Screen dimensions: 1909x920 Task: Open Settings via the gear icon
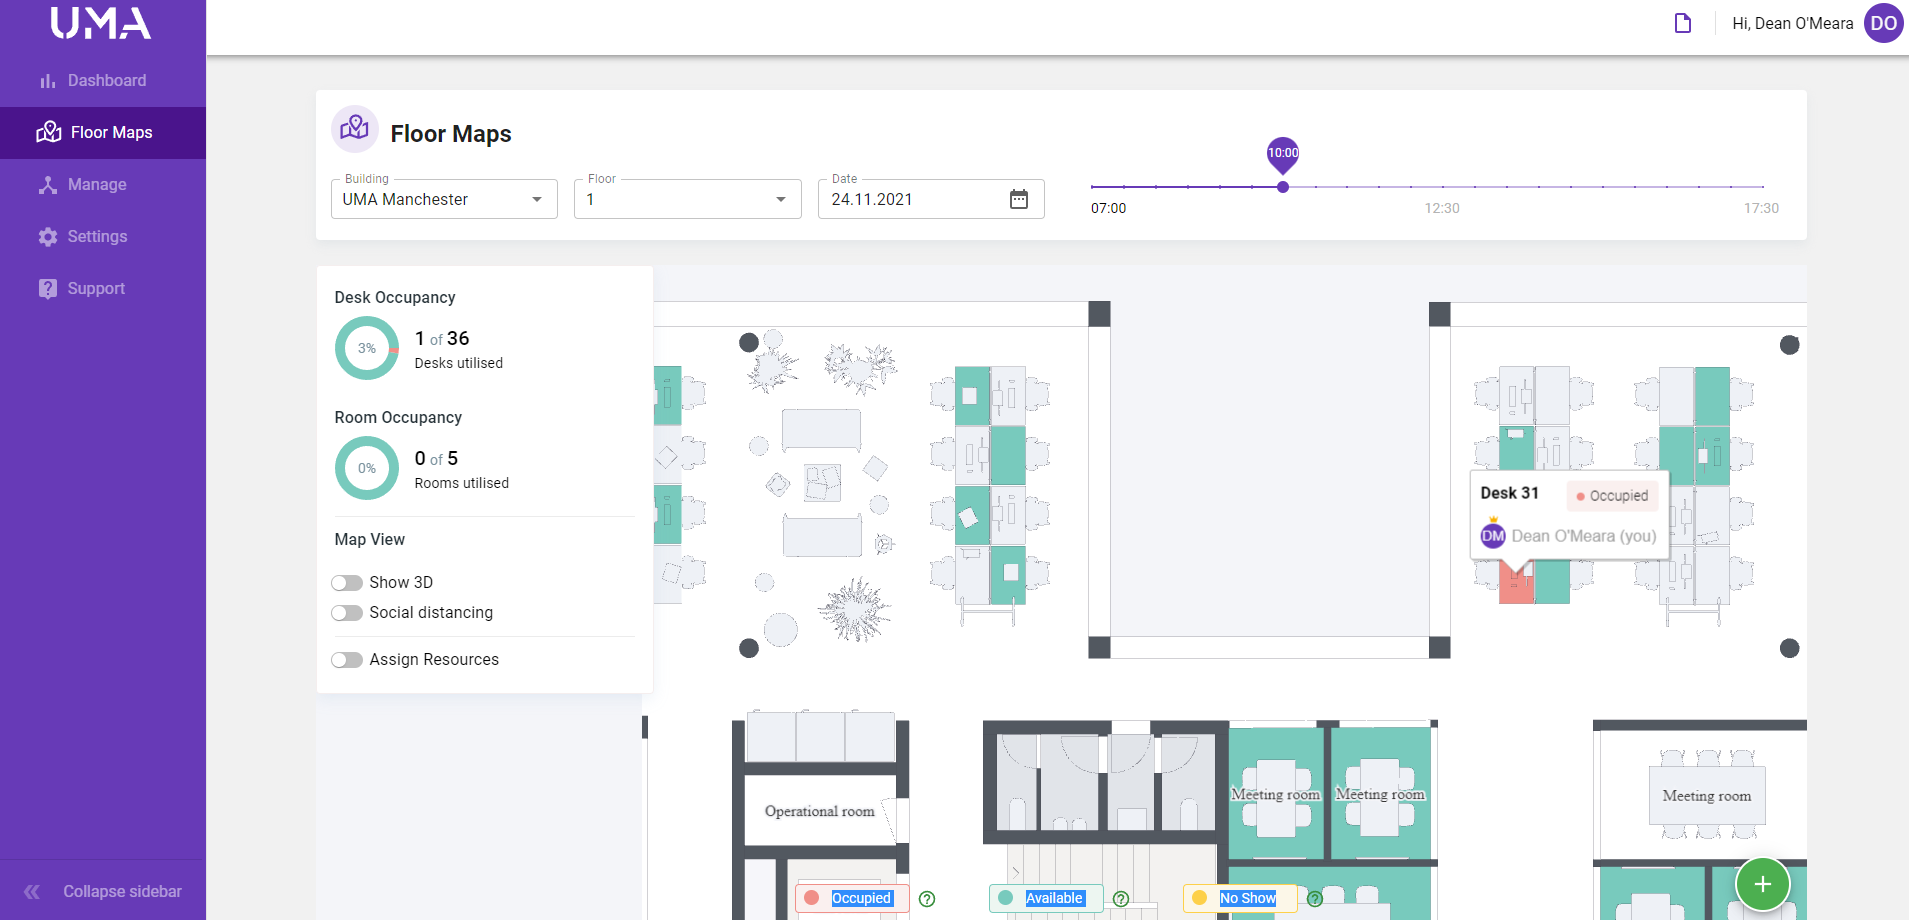point(48,236)
